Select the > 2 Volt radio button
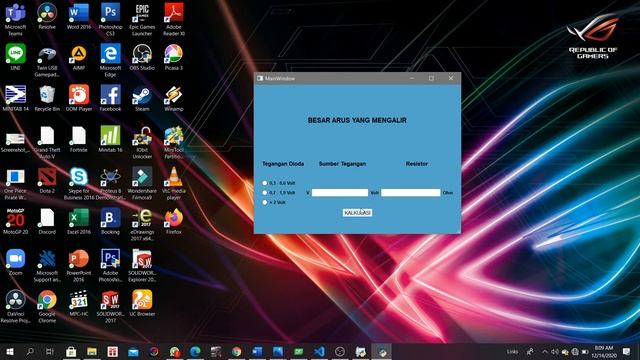The height and width of the screenshot is (360, 640). pos(264,202)
